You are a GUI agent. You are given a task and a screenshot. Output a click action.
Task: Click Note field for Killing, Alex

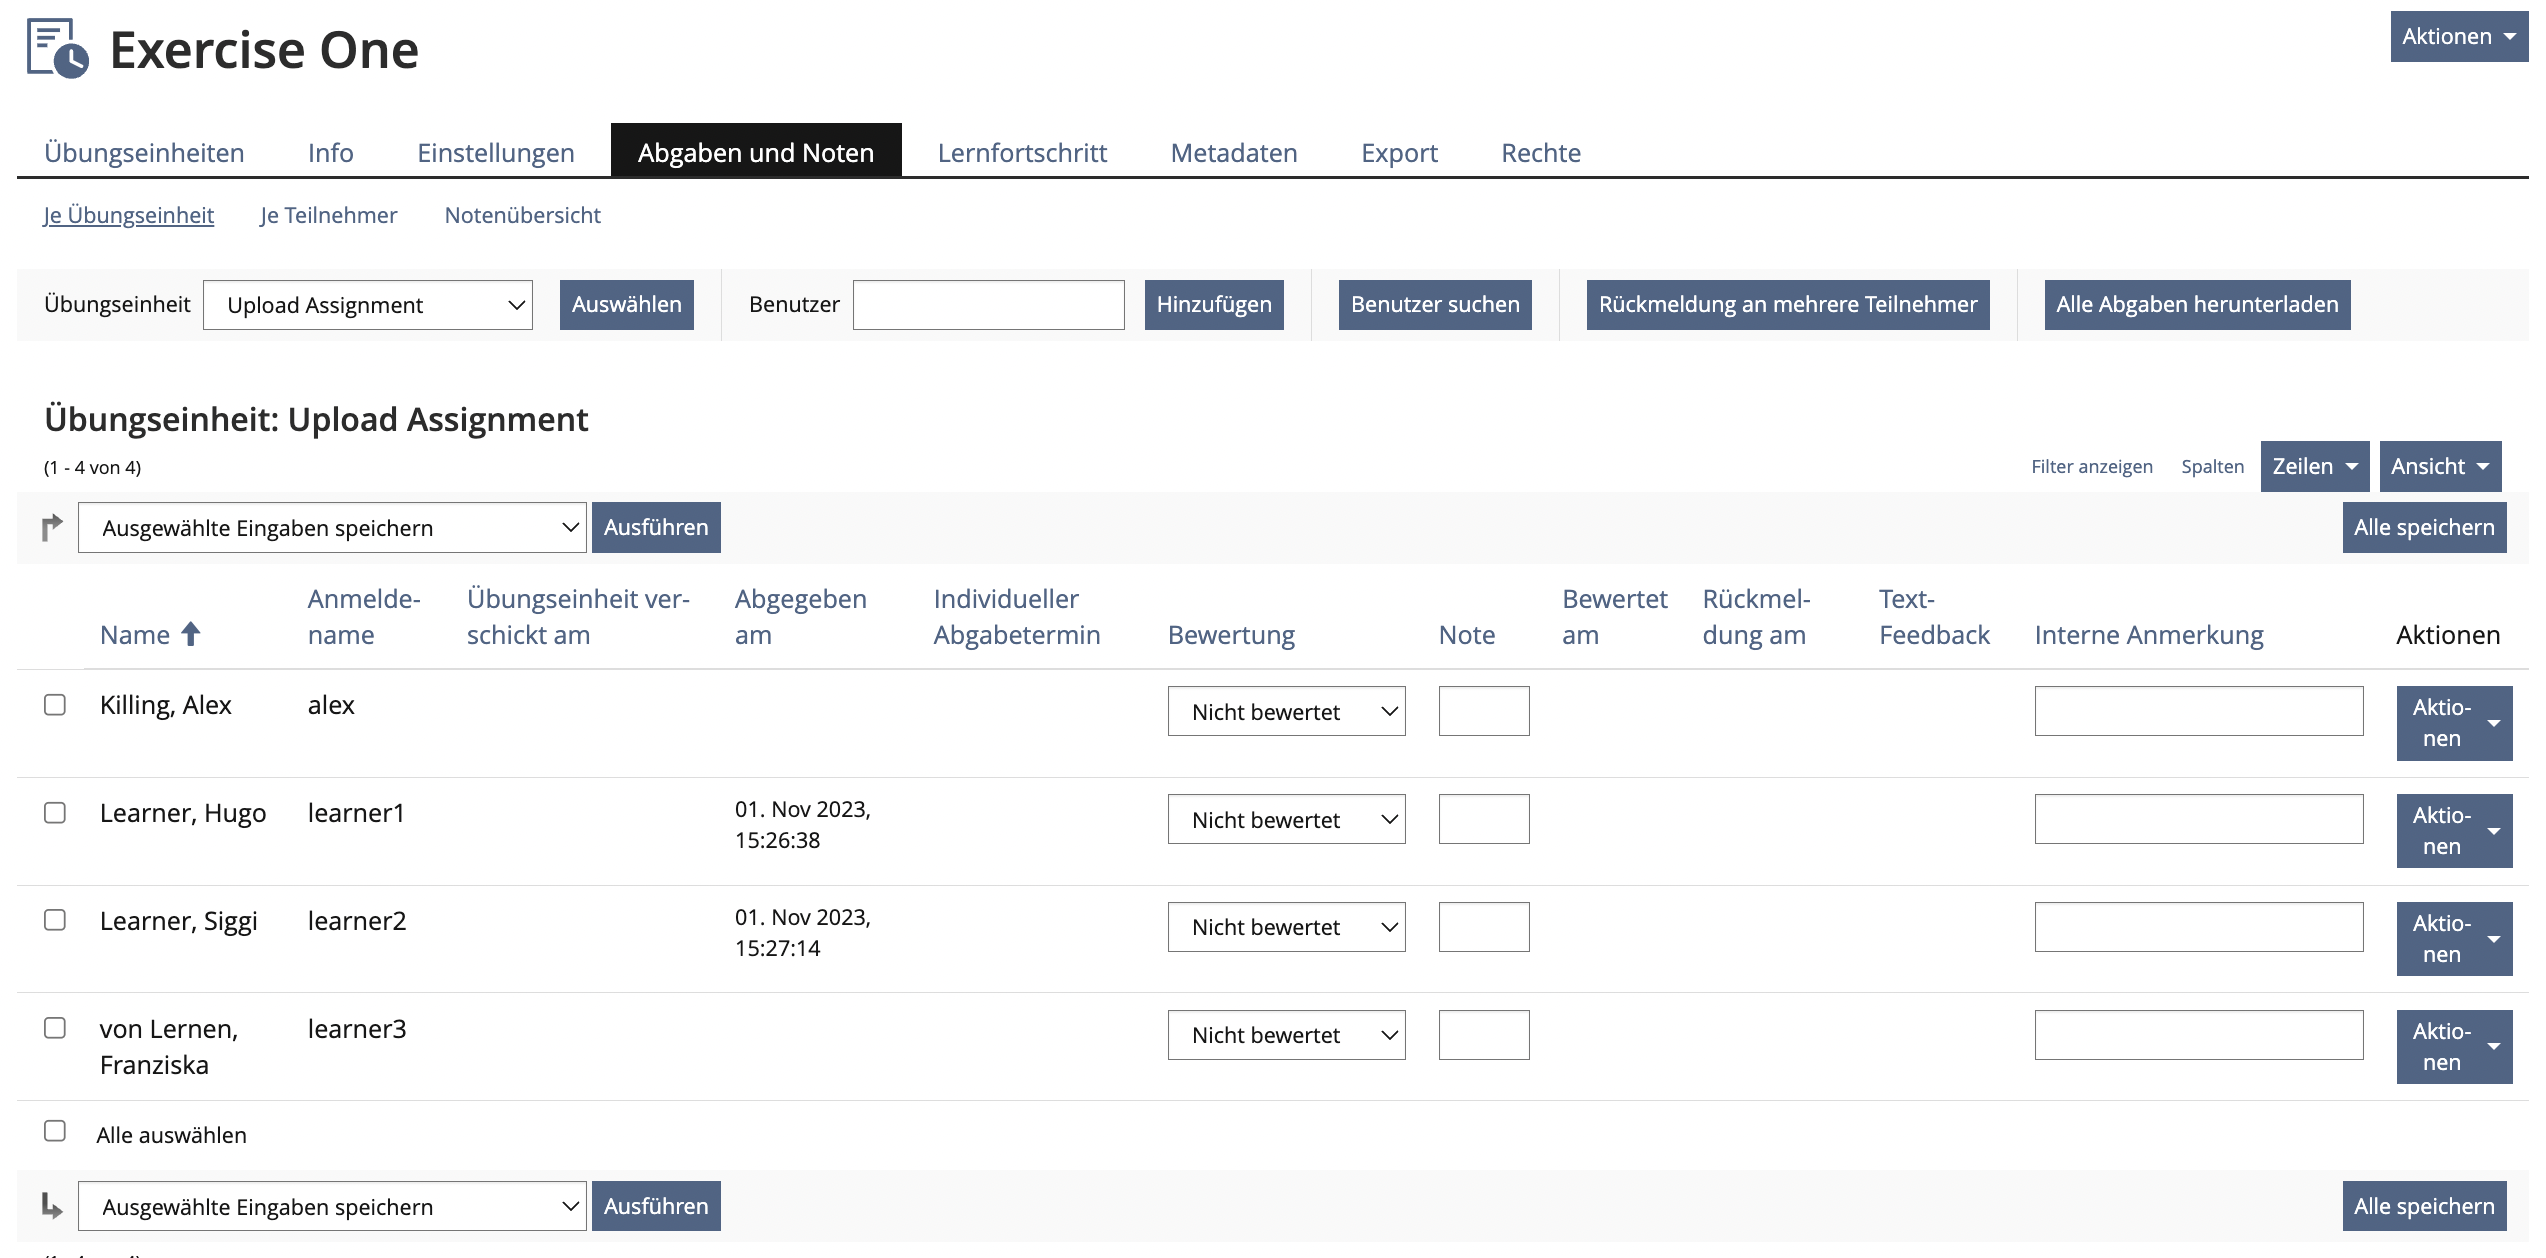[x=1483, y=711]
